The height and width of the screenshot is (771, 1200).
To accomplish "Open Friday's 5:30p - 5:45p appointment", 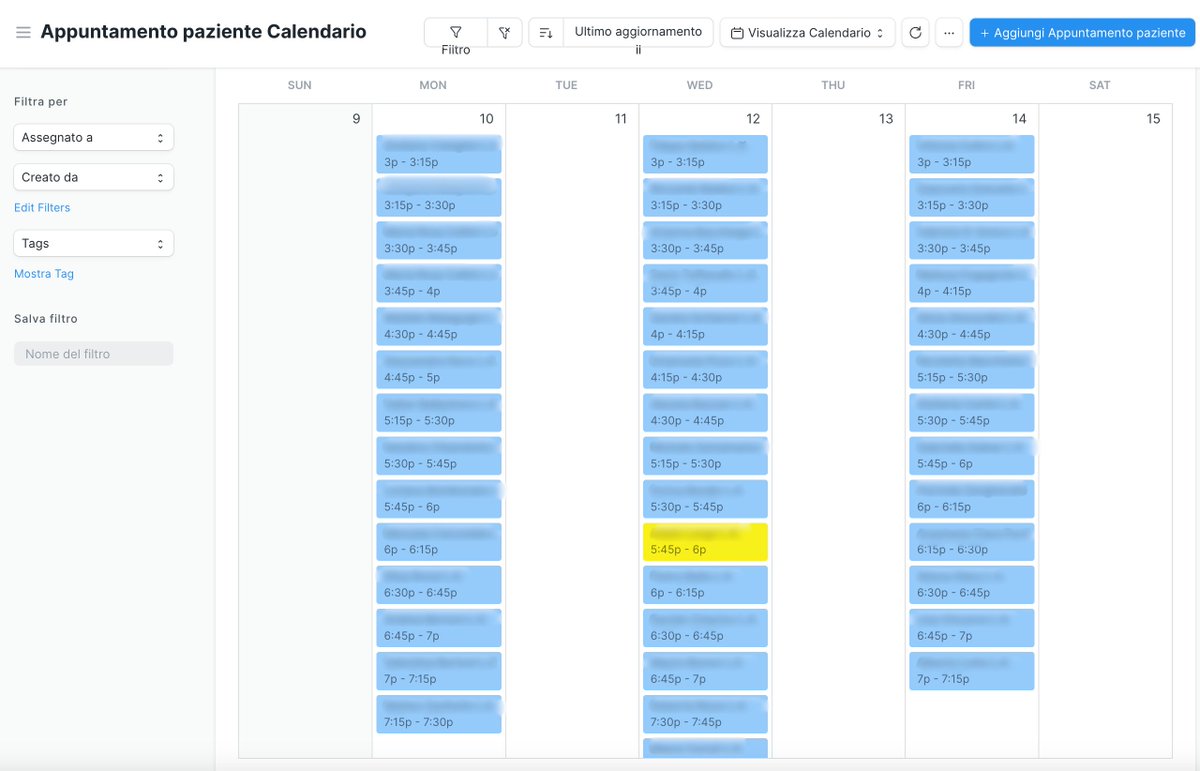I will [x=972, y=412].
